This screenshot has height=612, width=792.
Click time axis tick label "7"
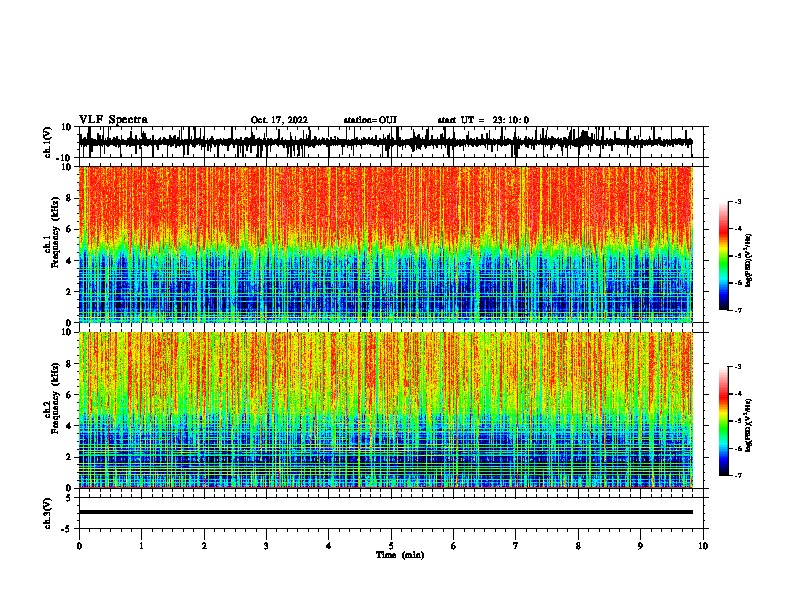click(x=516, y=546)
